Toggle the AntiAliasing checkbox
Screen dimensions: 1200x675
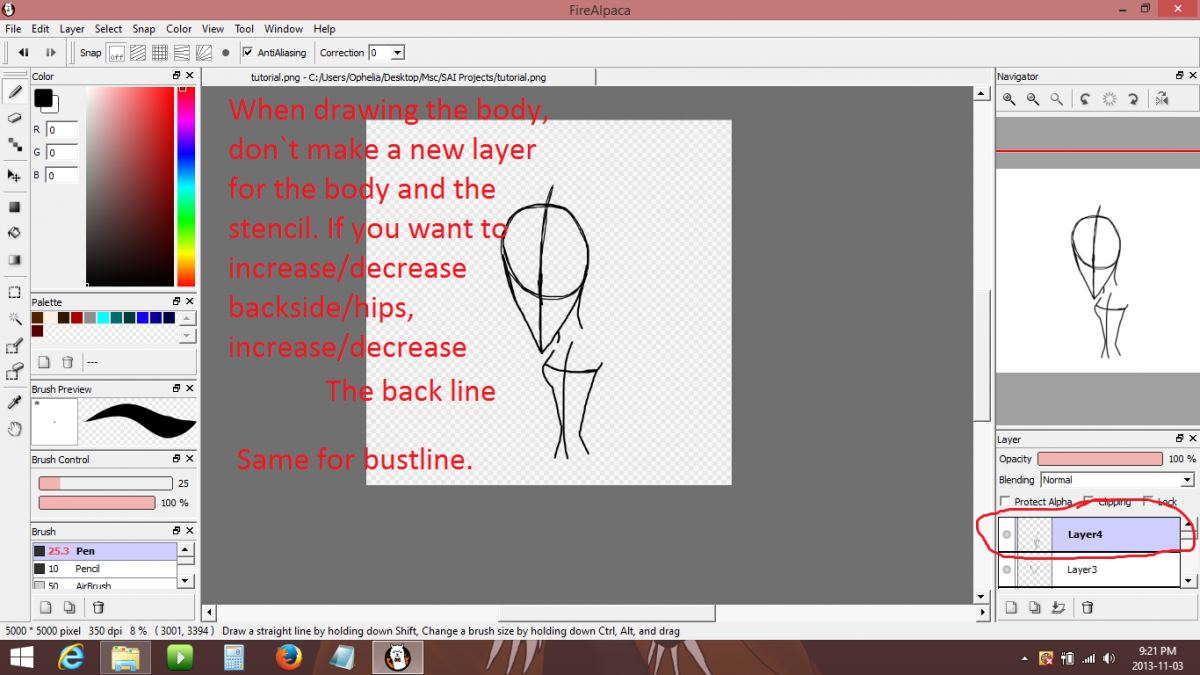[x=249, y=52]
